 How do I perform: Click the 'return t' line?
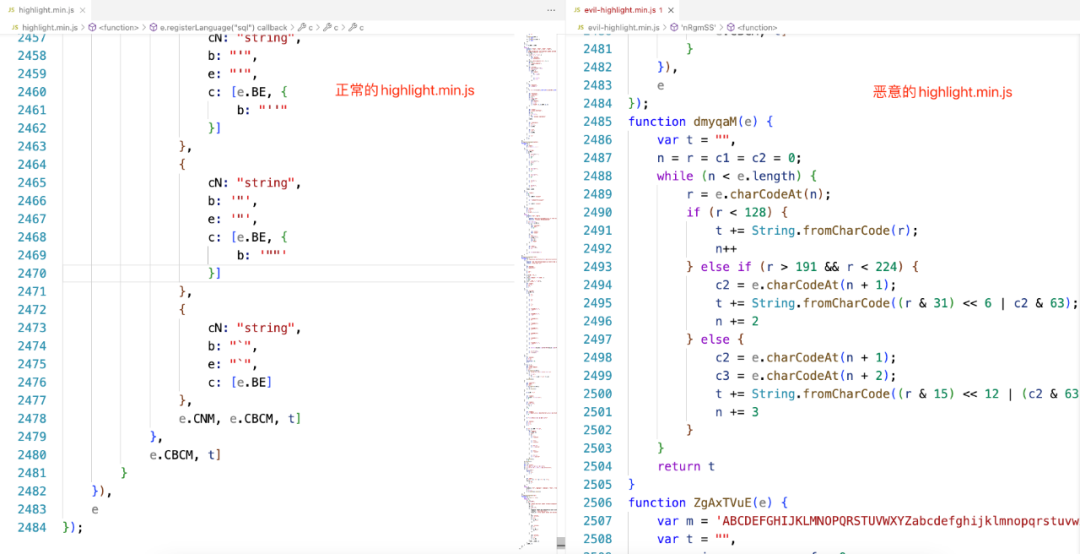(686, 466)
